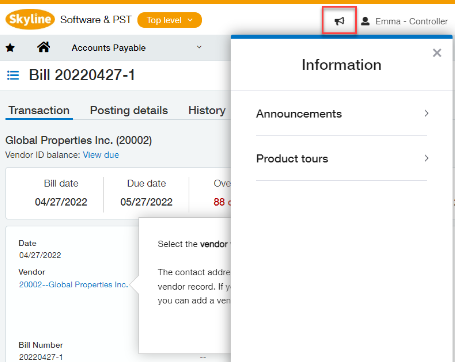Click the megaphone announcements icon
455x362 pixels.
tap(339, 21)
